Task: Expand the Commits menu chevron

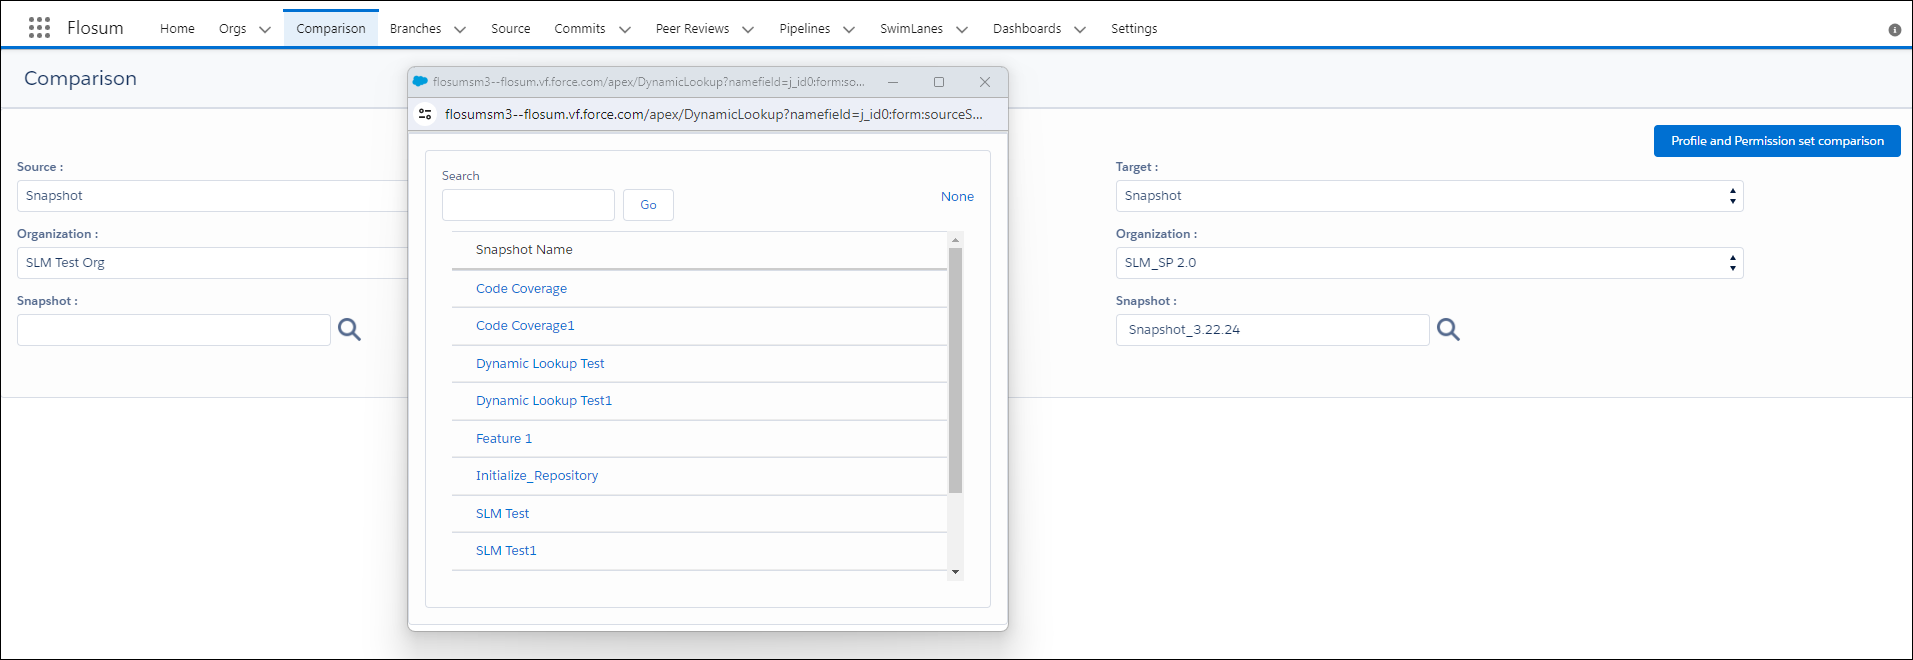Action: point(625,29)
